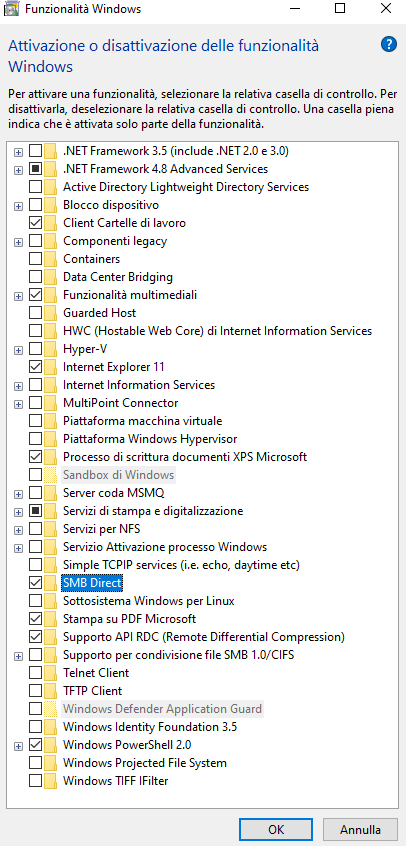This screenshot has width=406, height=846.
Task: Click folder icon beside SMB Direct
Action: pyautogui.click(x=51, y=583)
